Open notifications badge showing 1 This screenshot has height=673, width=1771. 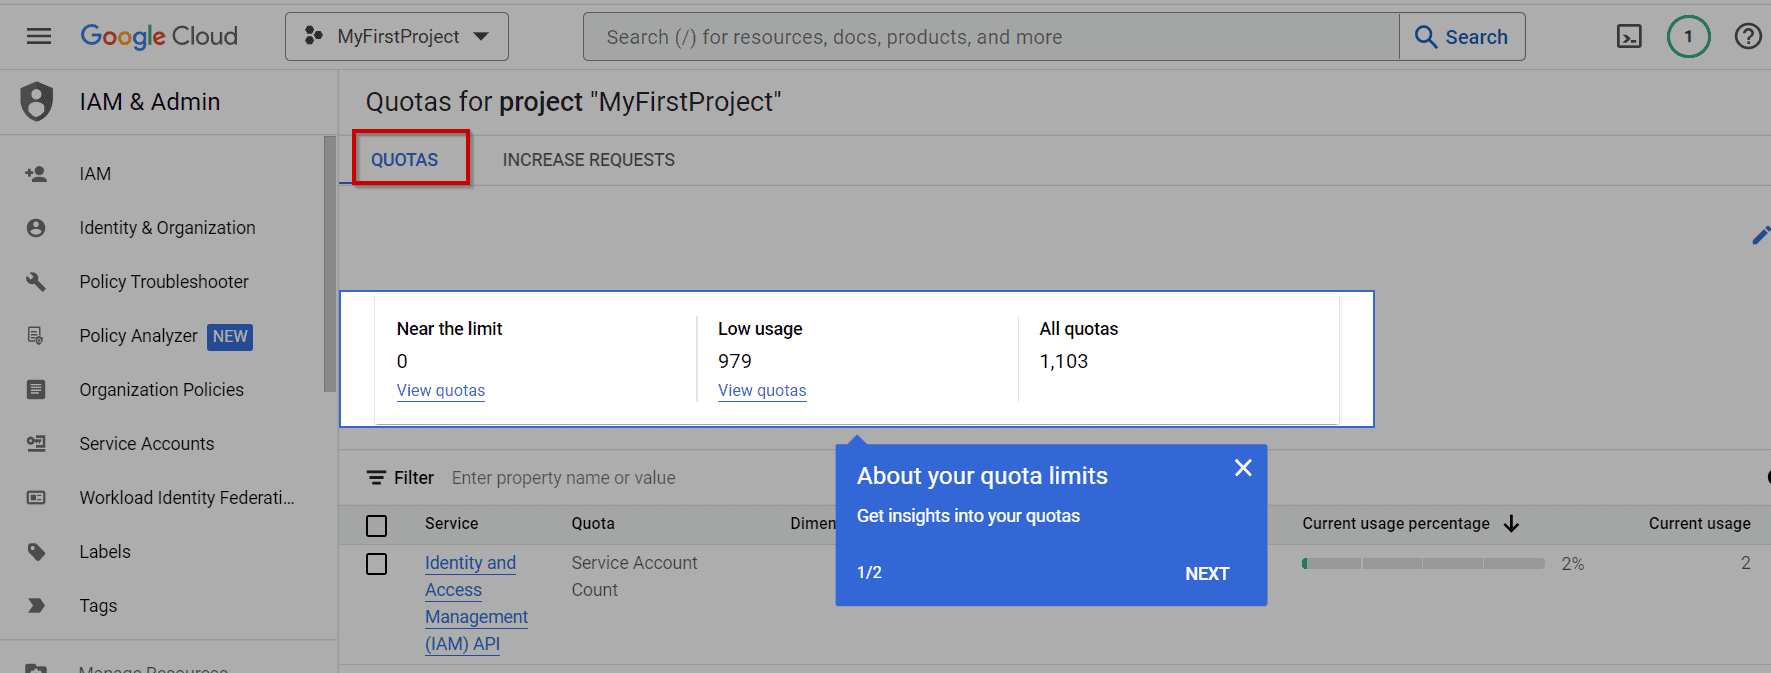1688,37
